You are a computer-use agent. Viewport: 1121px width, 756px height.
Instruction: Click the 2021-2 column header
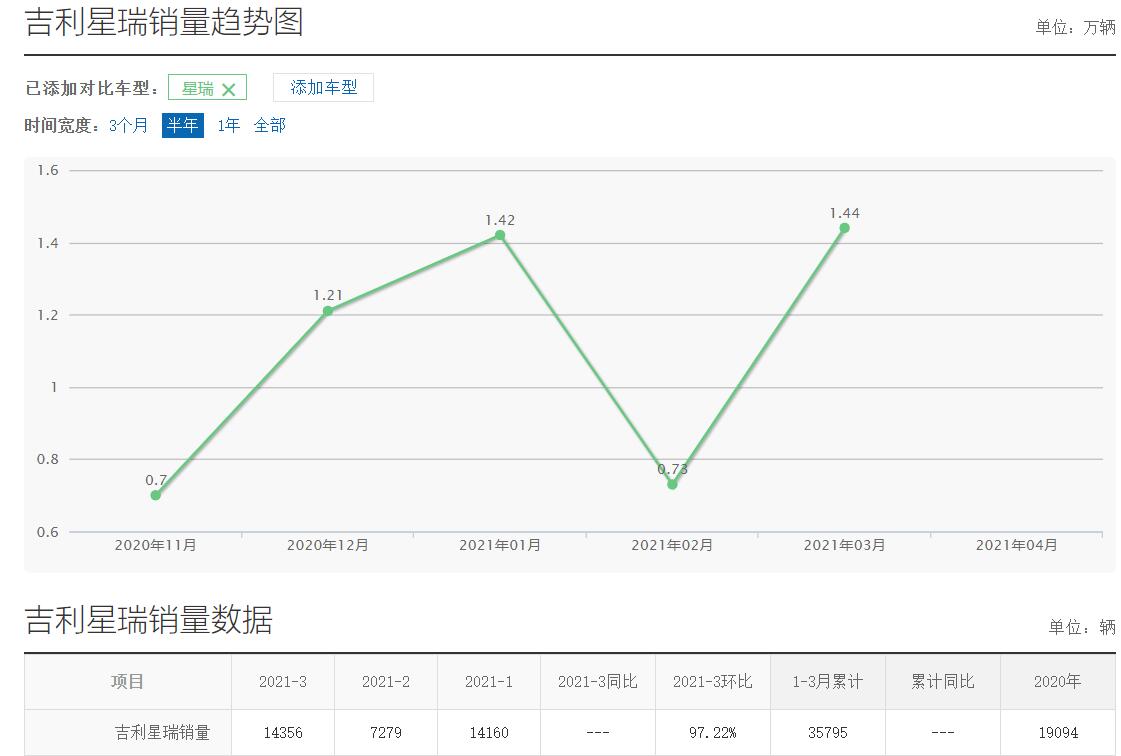coord(386,682)
